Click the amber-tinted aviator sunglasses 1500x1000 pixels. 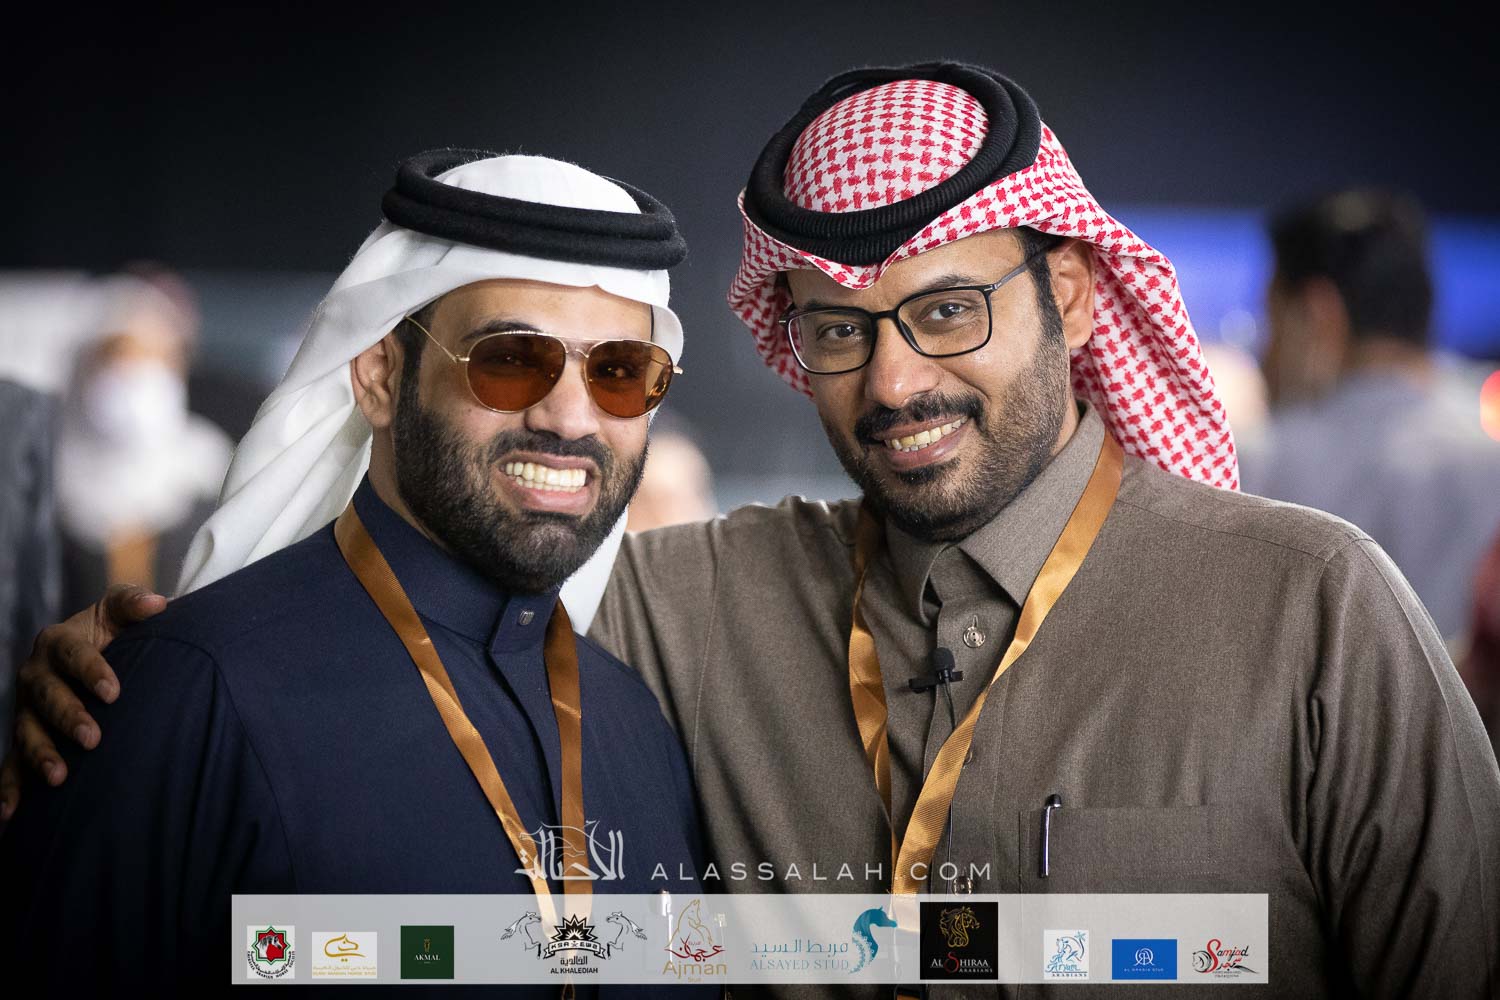542,367
